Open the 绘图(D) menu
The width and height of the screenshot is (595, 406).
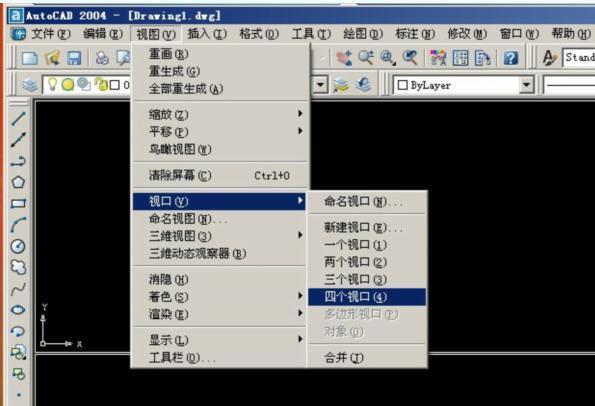click(x=363, y=34)
